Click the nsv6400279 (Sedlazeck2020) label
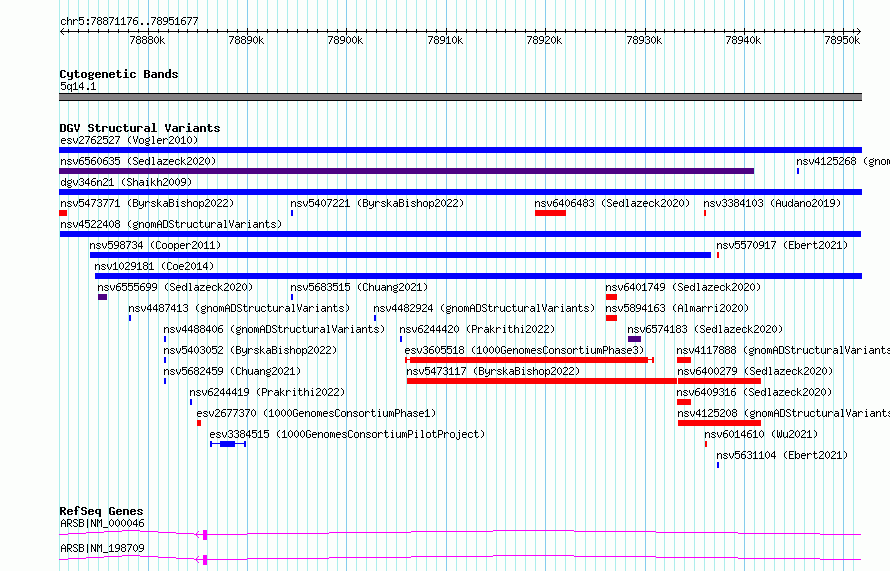This screenshot has width=890, height=571. (755, 371)
